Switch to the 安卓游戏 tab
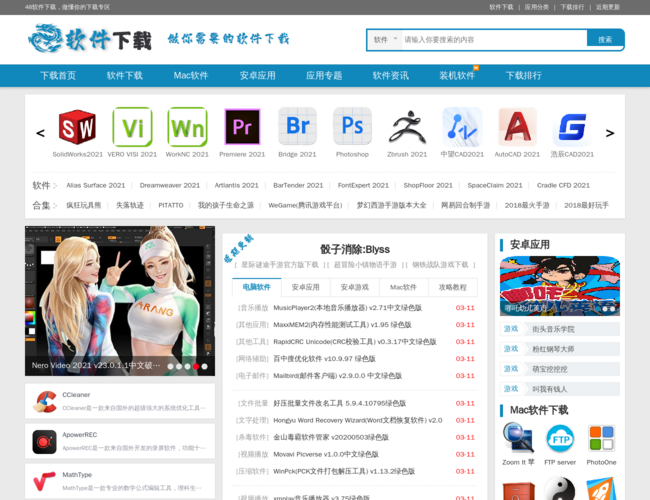 click(x=354, y=287)
